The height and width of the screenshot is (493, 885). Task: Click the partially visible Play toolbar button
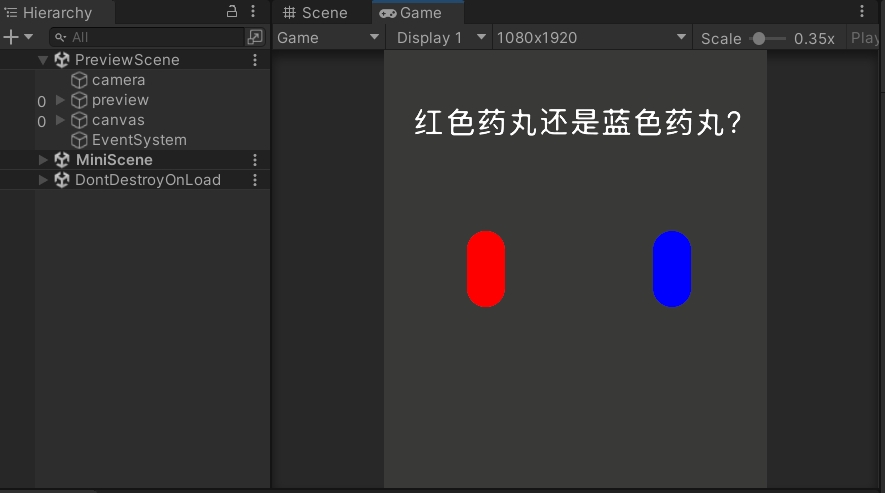(x=864, y=38)
